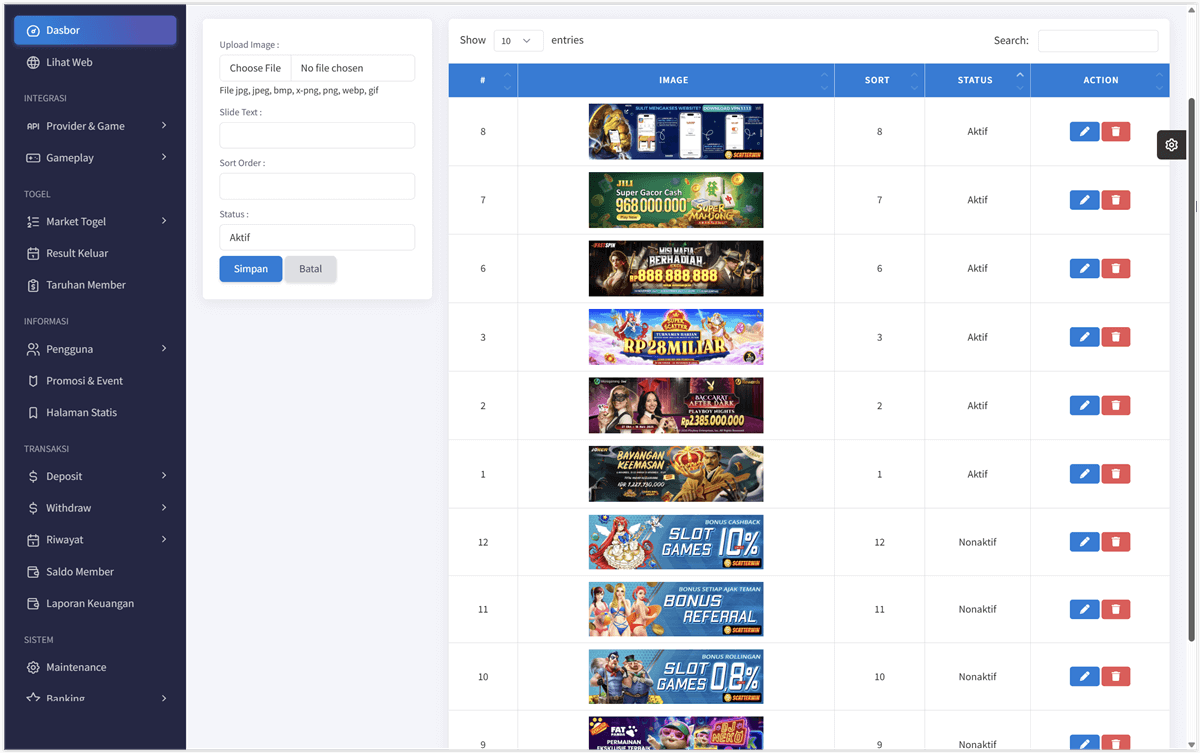The width and height of the screenshot is (1200, 753).
Task: Click the Lihat Web globe icon
Action: tap(35, 62)
